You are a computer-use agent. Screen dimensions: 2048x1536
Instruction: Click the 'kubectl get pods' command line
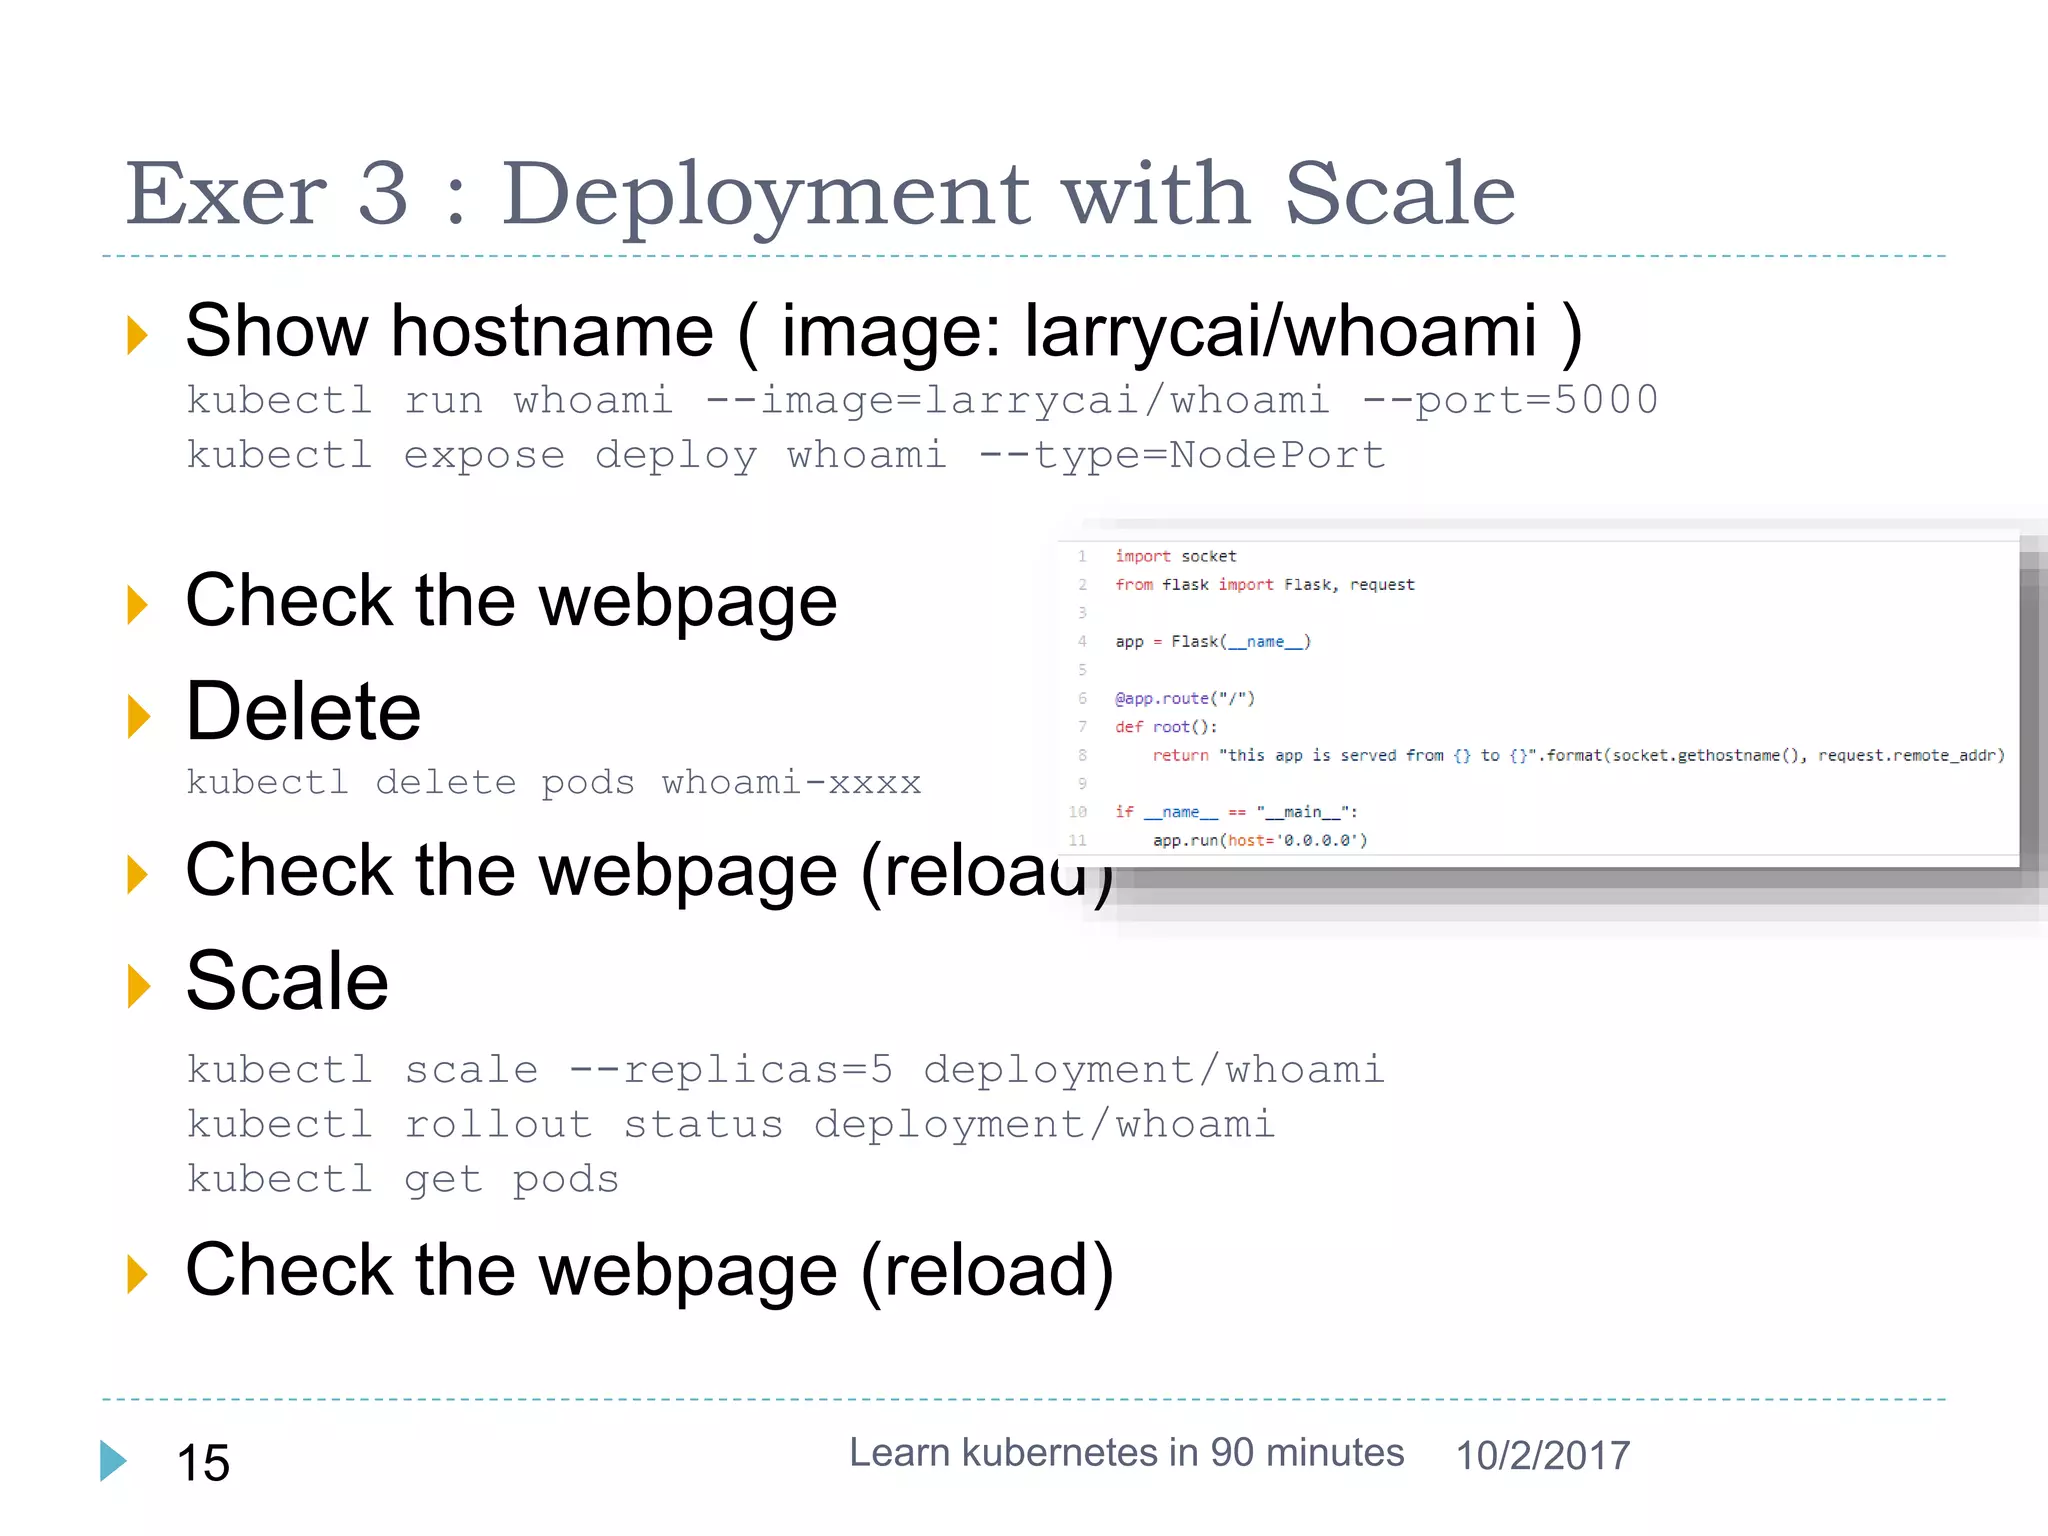(x=403, y=1180)
